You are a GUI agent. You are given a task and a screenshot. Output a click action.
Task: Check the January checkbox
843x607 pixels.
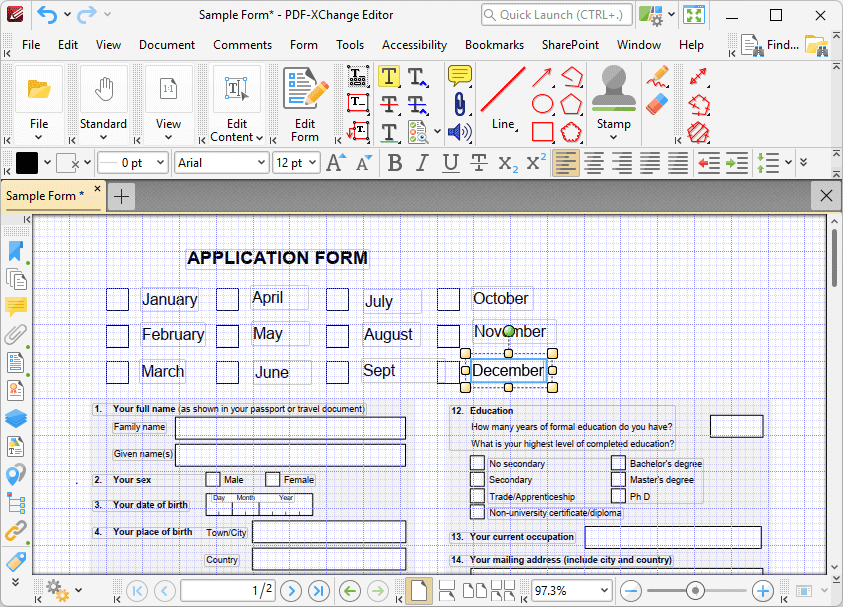(x=117, y=299)
